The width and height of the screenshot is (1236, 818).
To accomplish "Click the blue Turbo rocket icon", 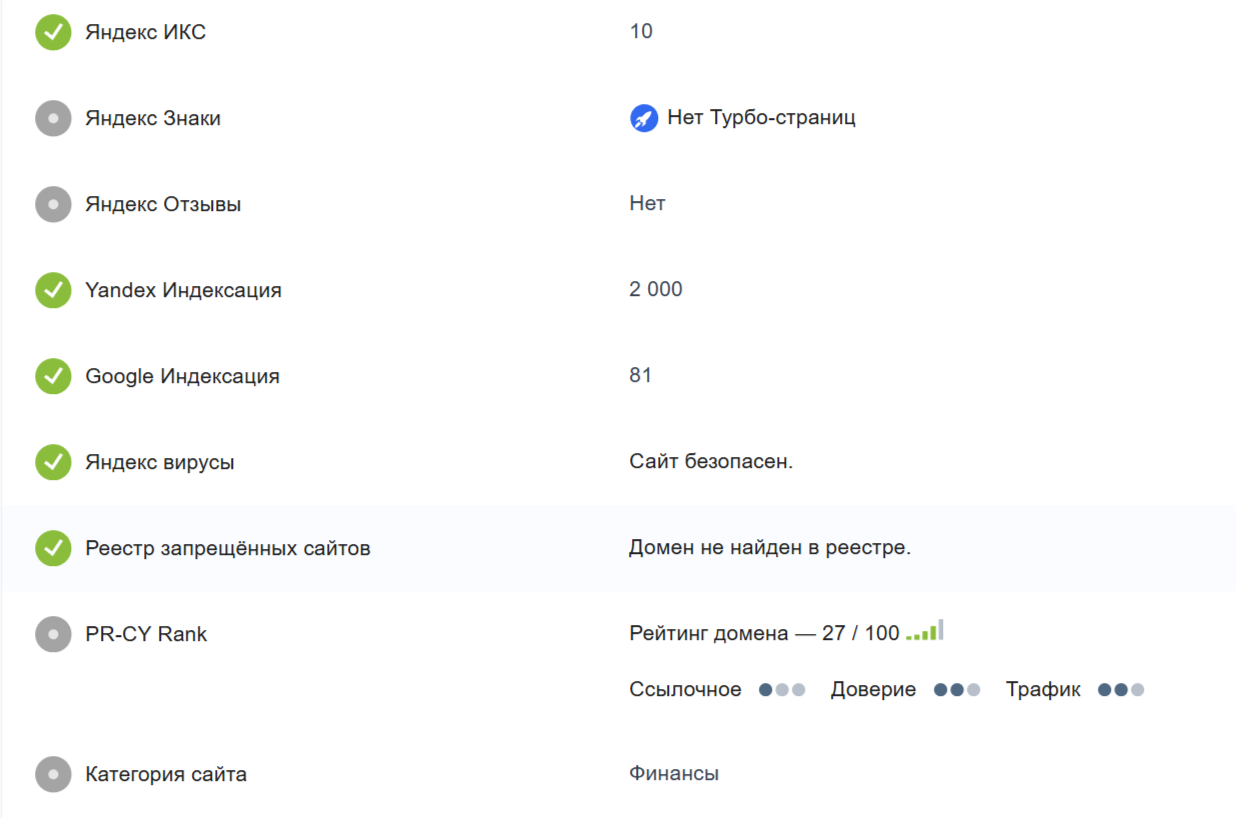I will tap(643, 118).
